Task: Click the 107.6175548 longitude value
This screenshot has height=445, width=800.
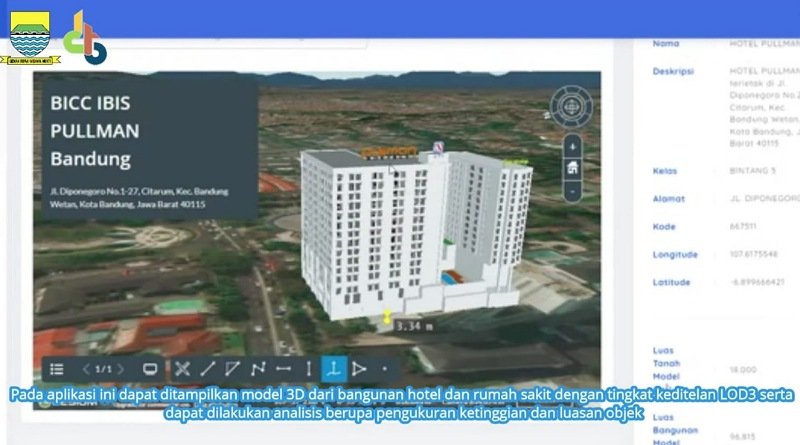Action: 754,254
